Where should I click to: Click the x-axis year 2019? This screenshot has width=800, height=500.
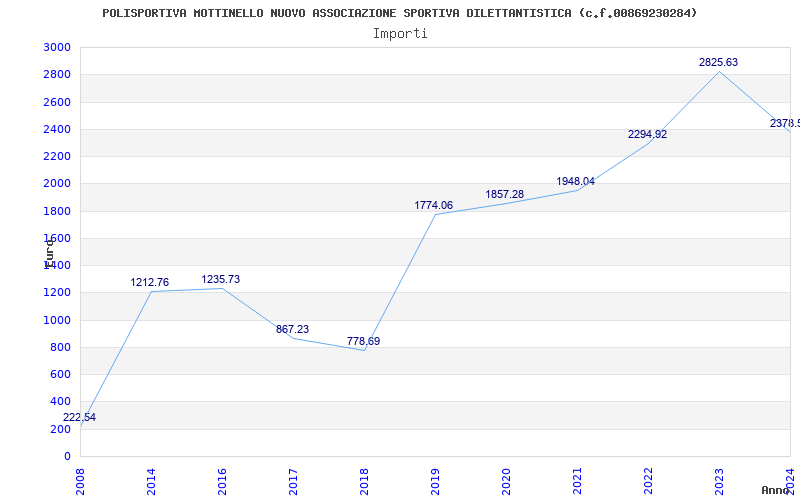pos(435,481)
